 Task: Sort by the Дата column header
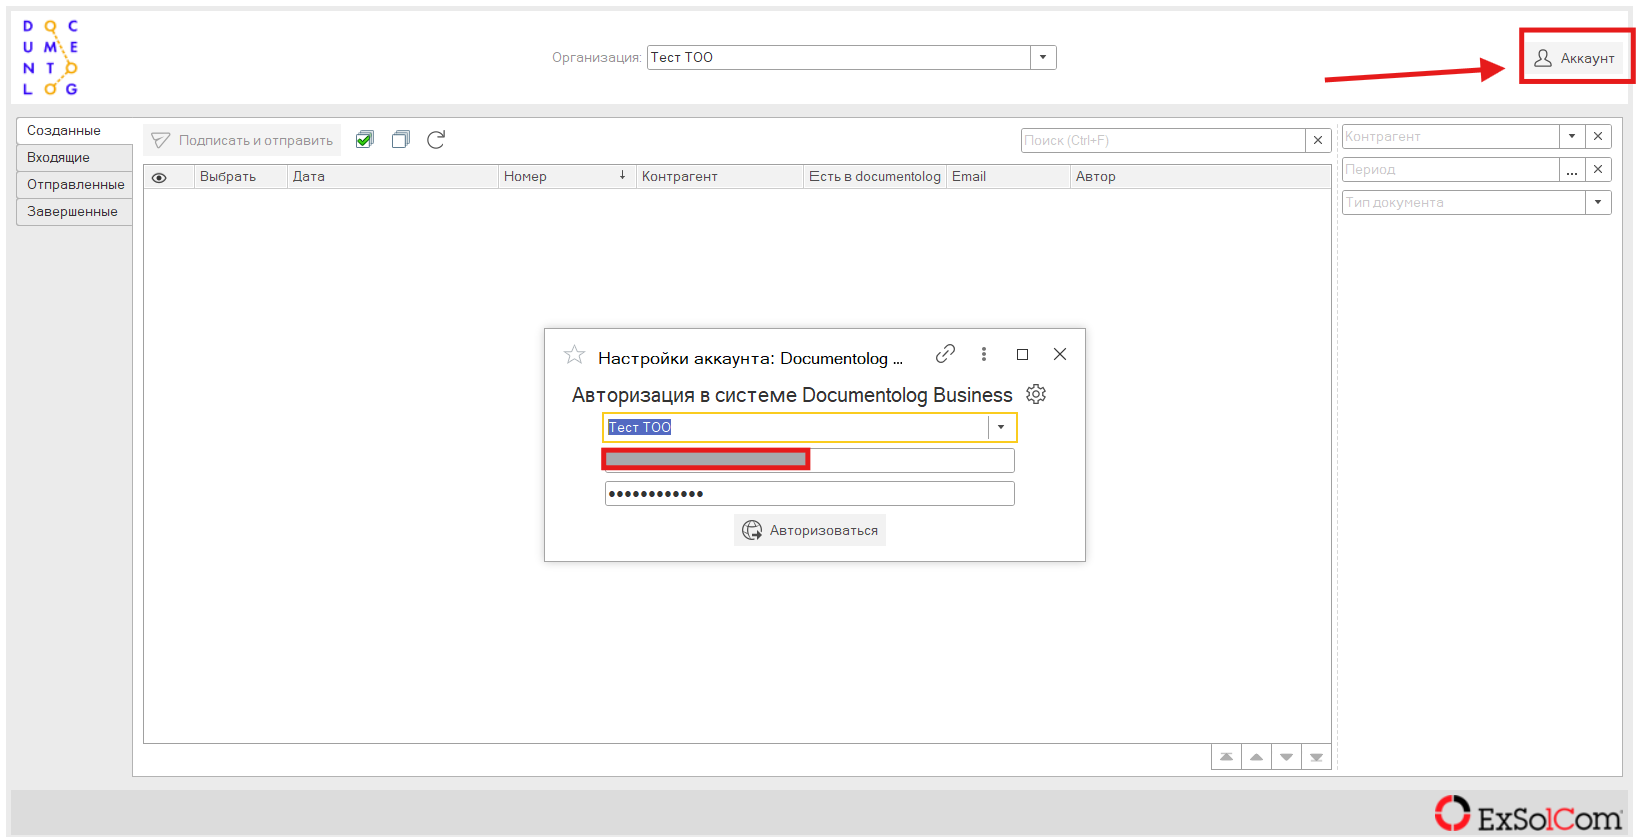pyautogui.click(x=392, y=176)
